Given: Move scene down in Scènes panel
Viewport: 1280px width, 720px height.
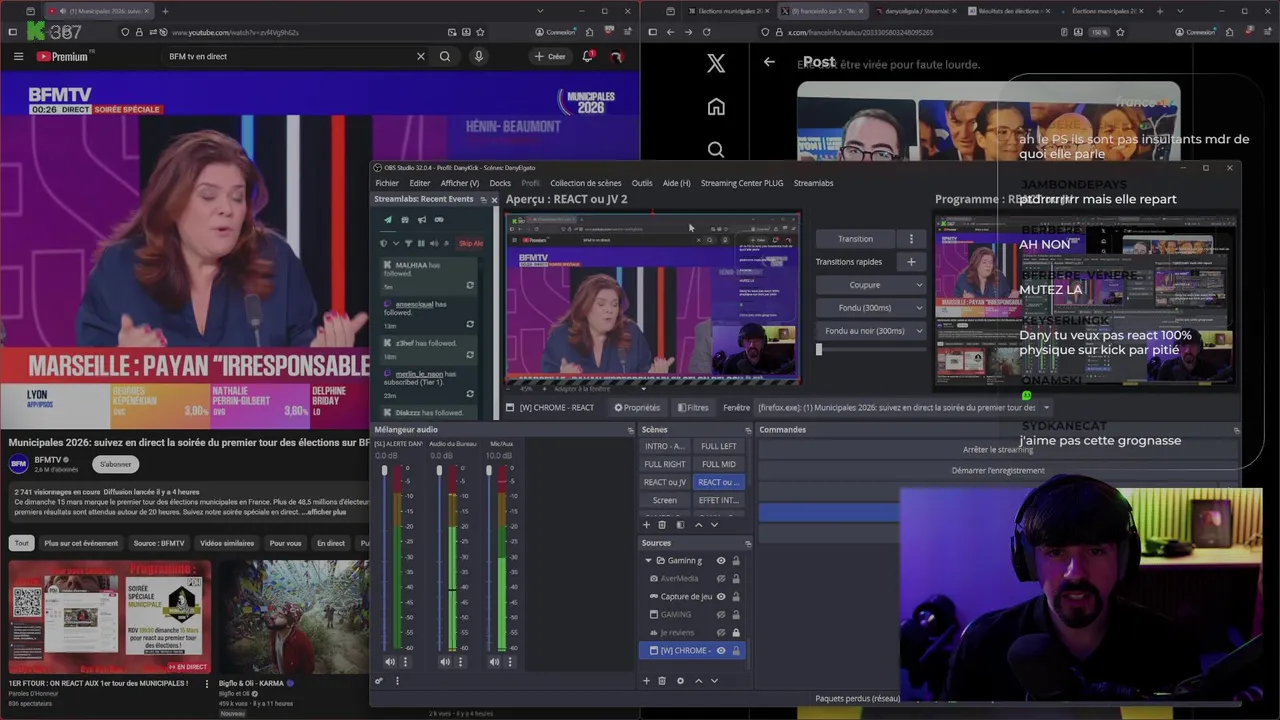Looking at the screenshot, I should [714, 525].
